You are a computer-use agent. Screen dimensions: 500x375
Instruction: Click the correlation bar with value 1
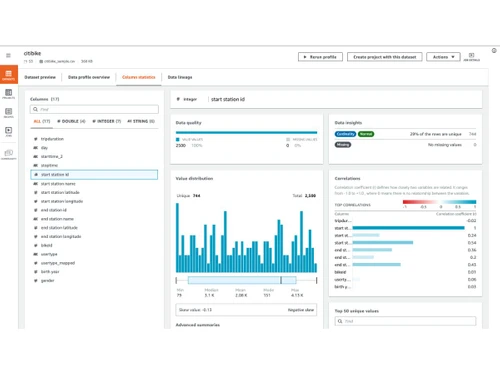click(x=408, y=228)
